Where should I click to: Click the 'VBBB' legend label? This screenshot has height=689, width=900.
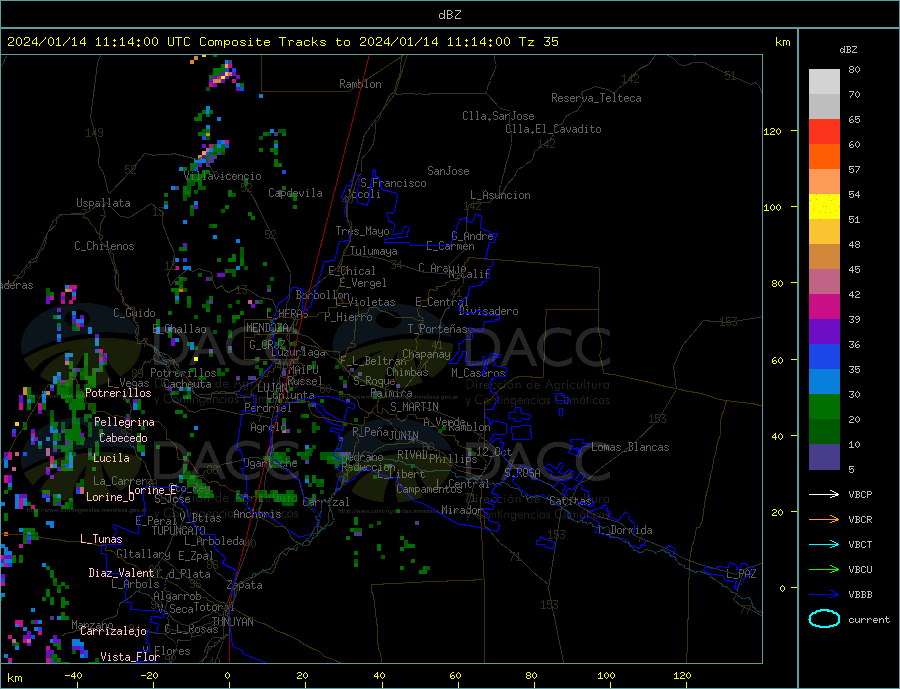pyautogui.click(x=860, y=595)
